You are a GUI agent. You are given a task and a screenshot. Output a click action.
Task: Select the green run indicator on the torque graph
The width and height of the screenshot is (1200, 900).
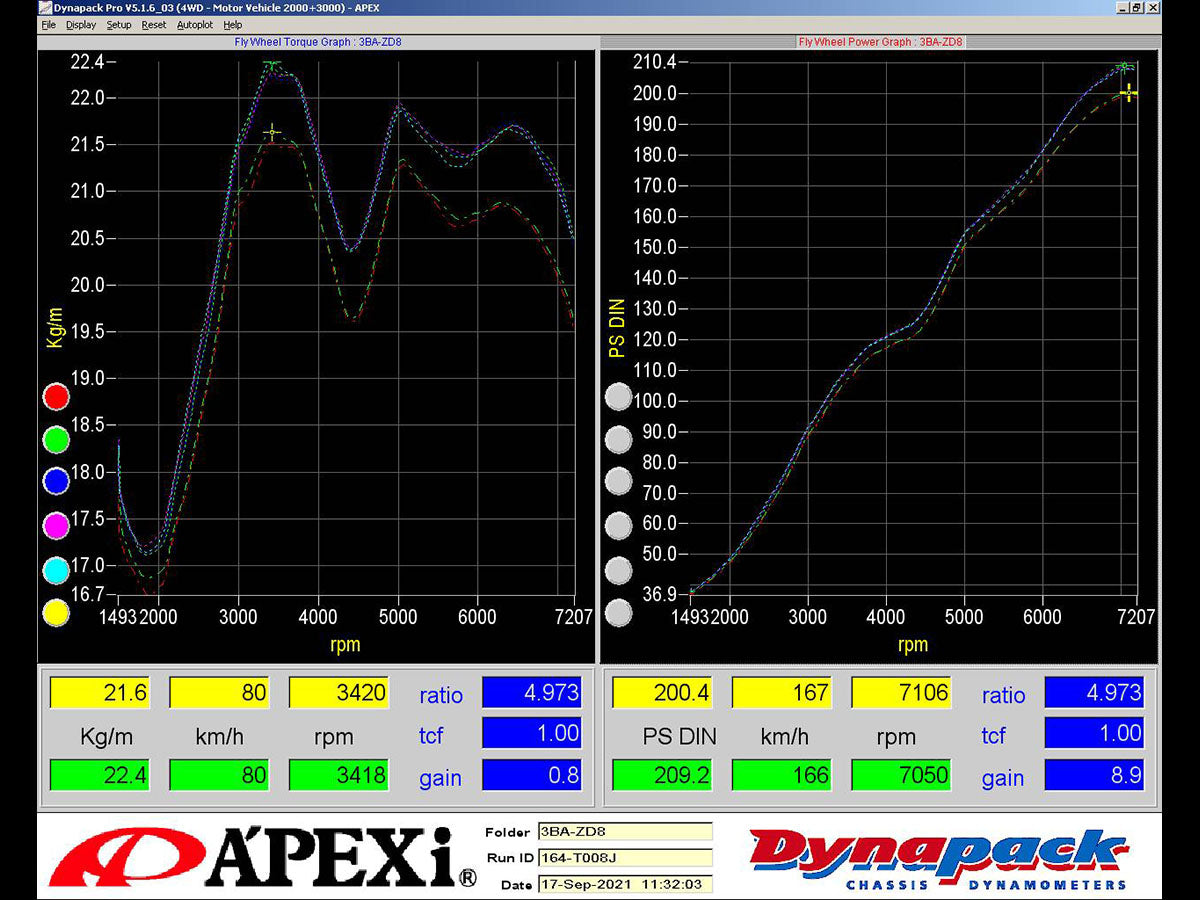click(56, 438)
